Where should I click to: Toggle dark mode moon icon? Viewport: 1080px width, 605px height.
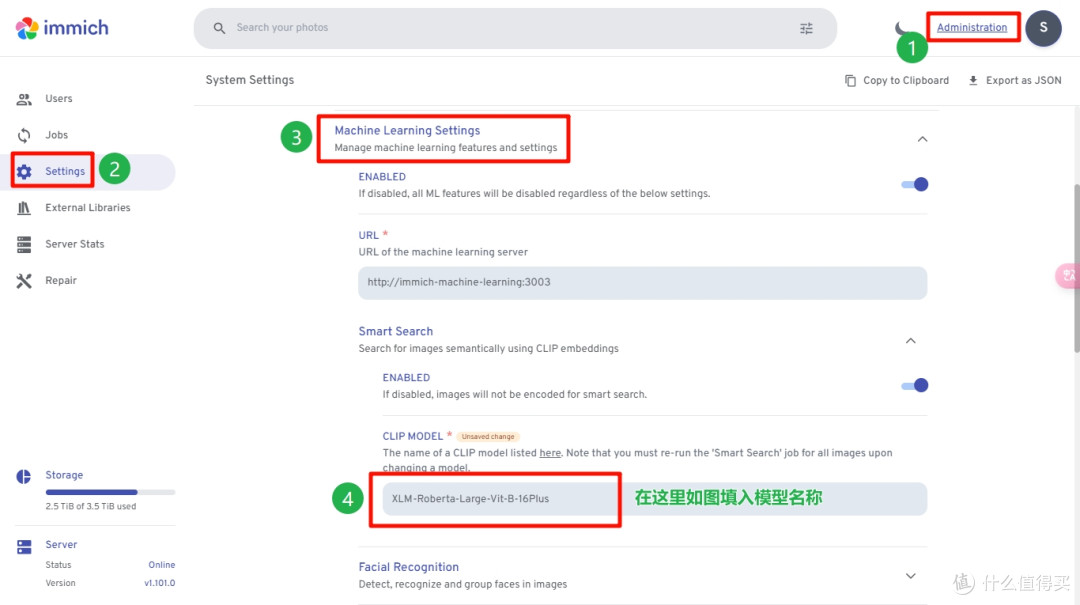[x=901, y=28]
